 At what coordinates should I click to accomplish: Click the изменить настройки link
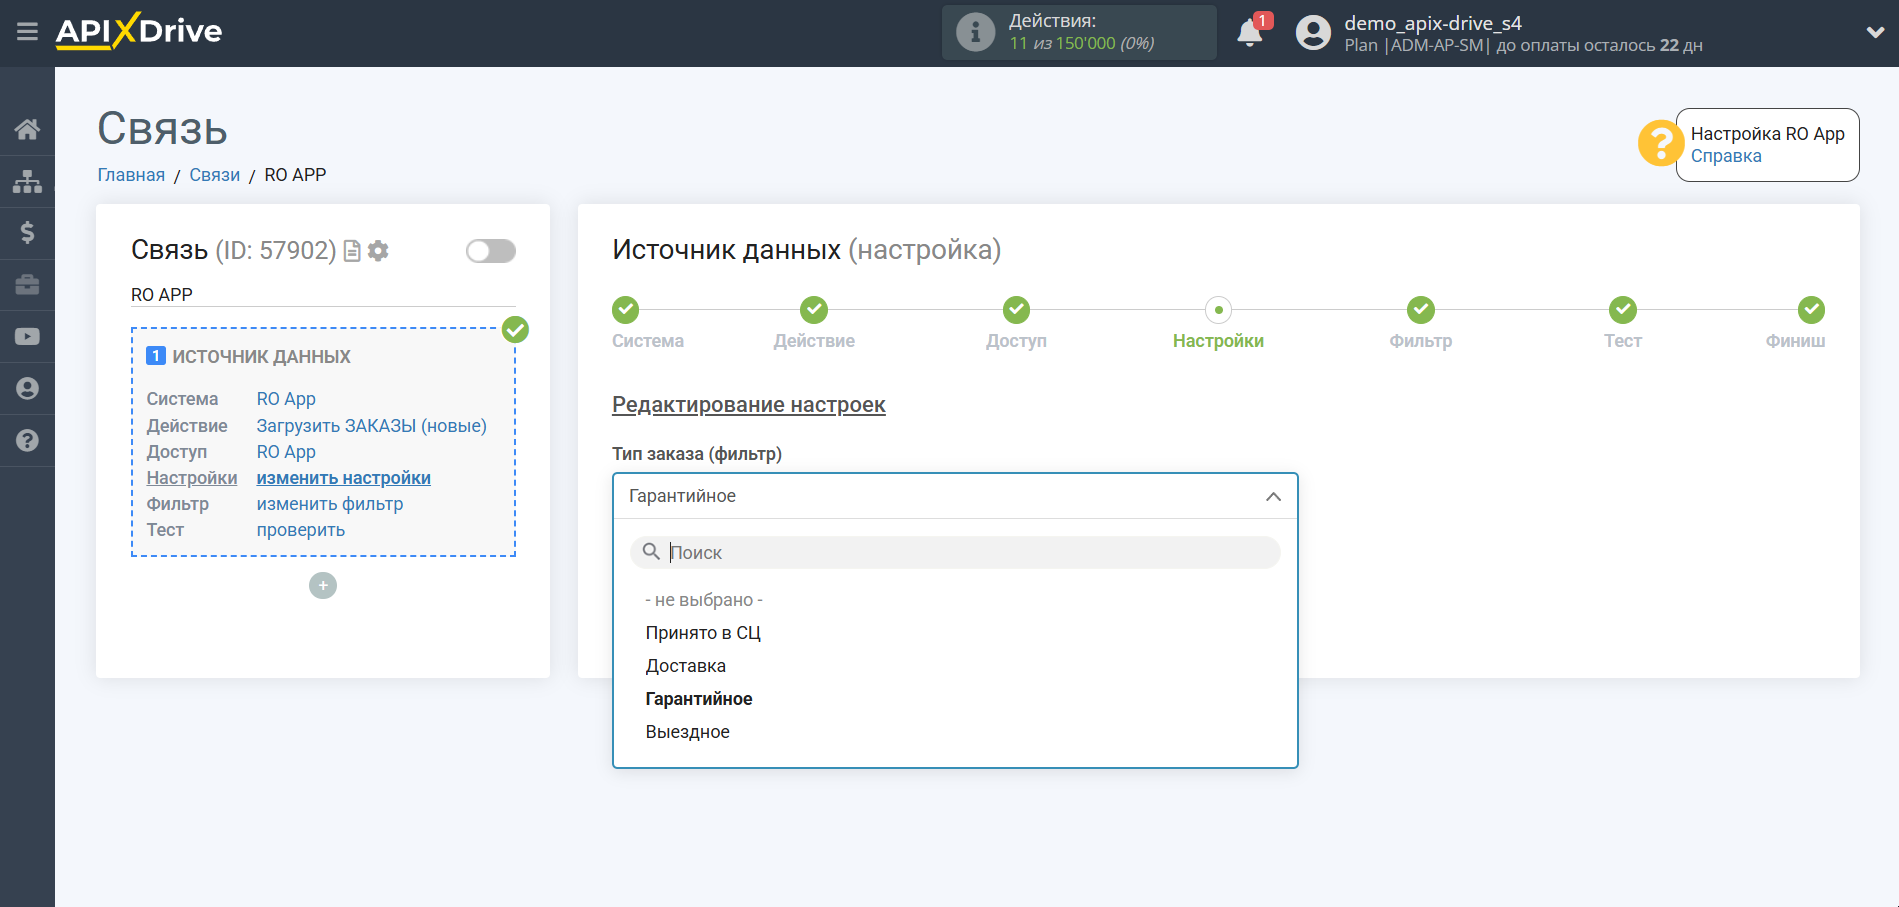(x=343, y=478)
